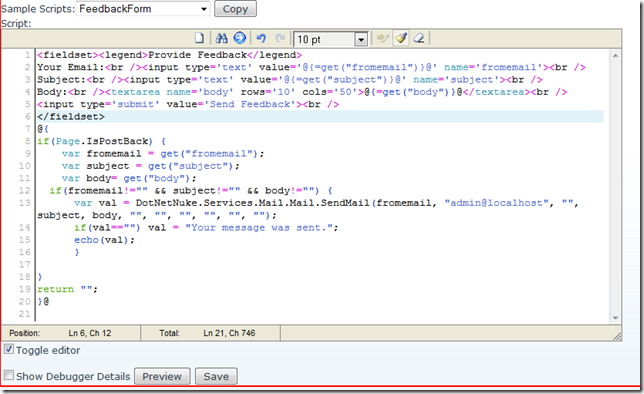Click 'DotNetNuke.Services.Mail.Mail.SendMail' call
Image resolution: width=644 pixels, height=394 pixels.
tap(253, 203)
